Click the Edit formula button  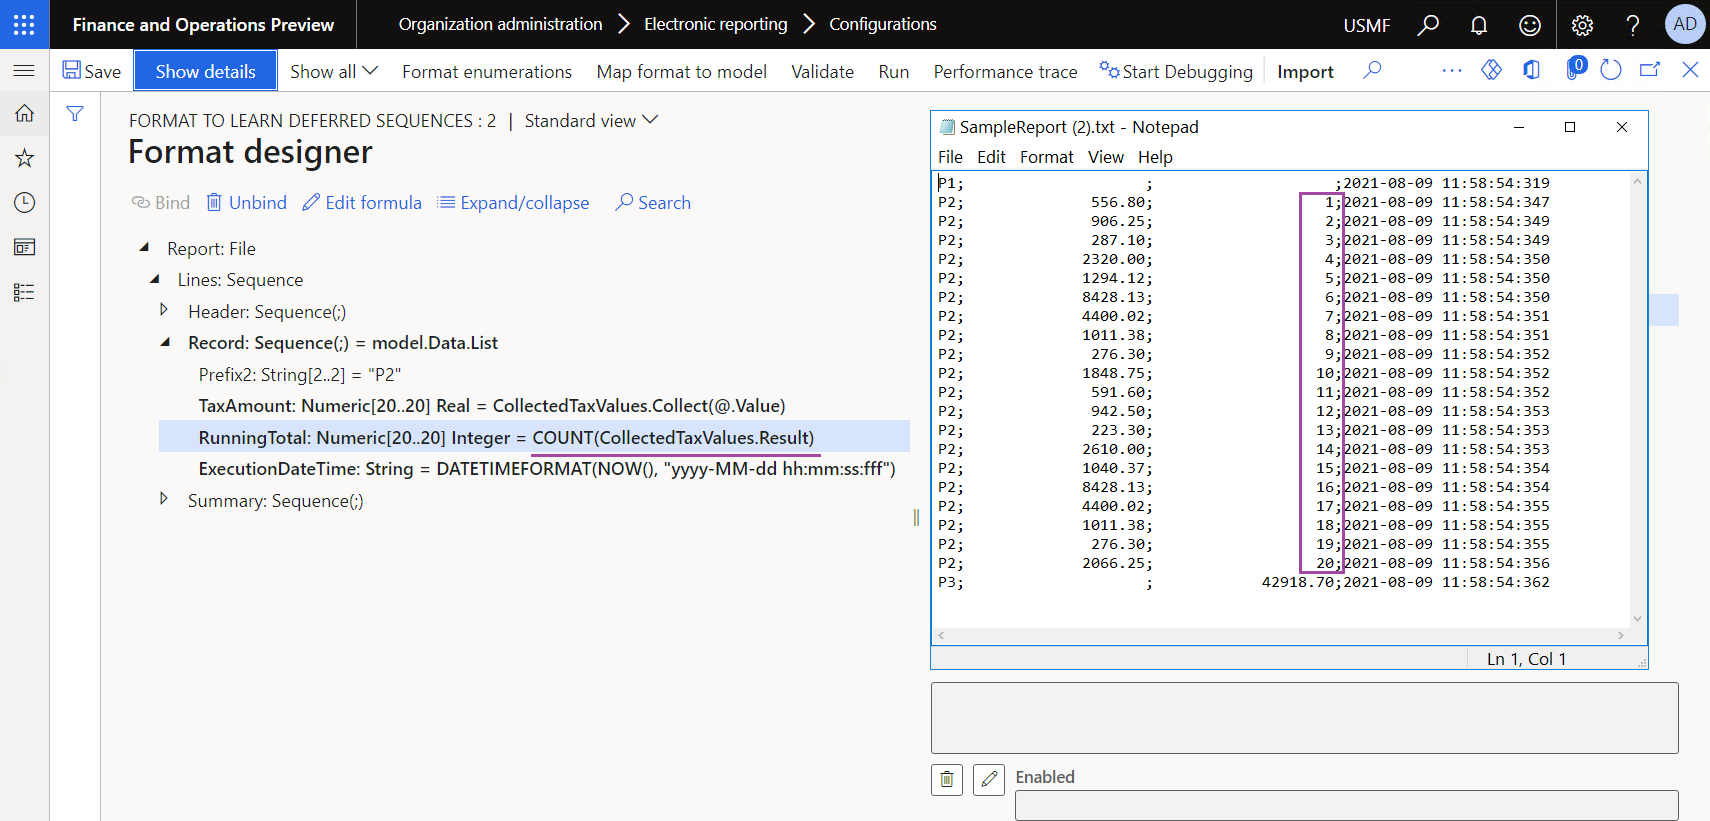coord(362,203)
